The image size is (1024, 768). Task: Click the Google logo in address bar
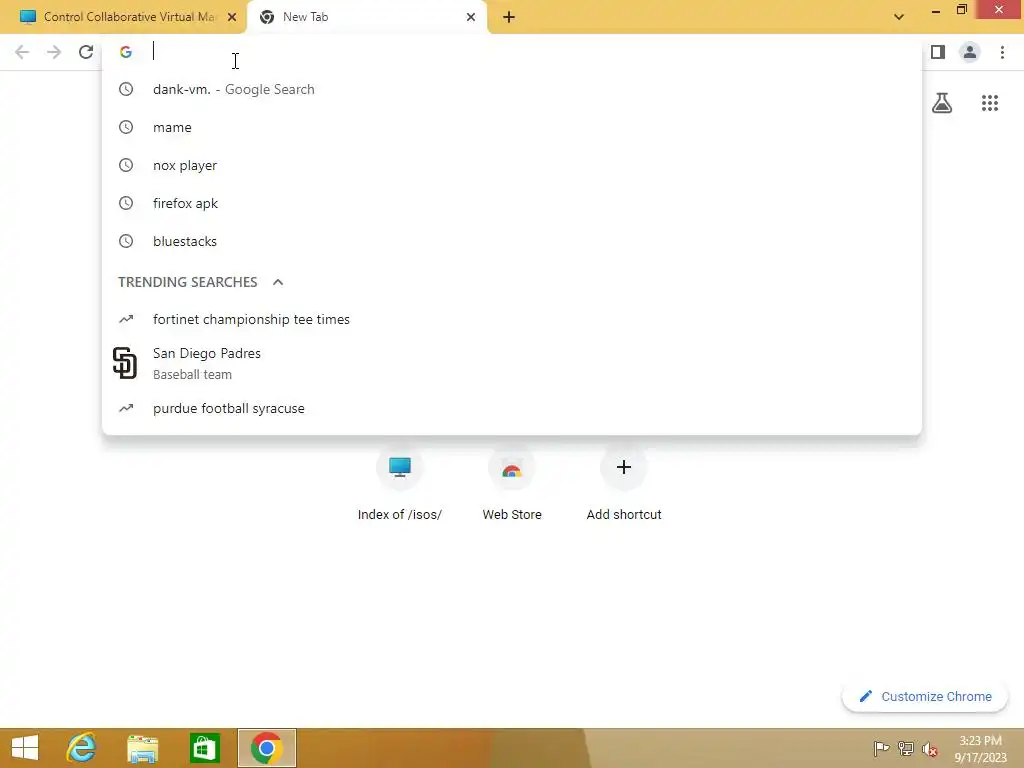[125, 52]
